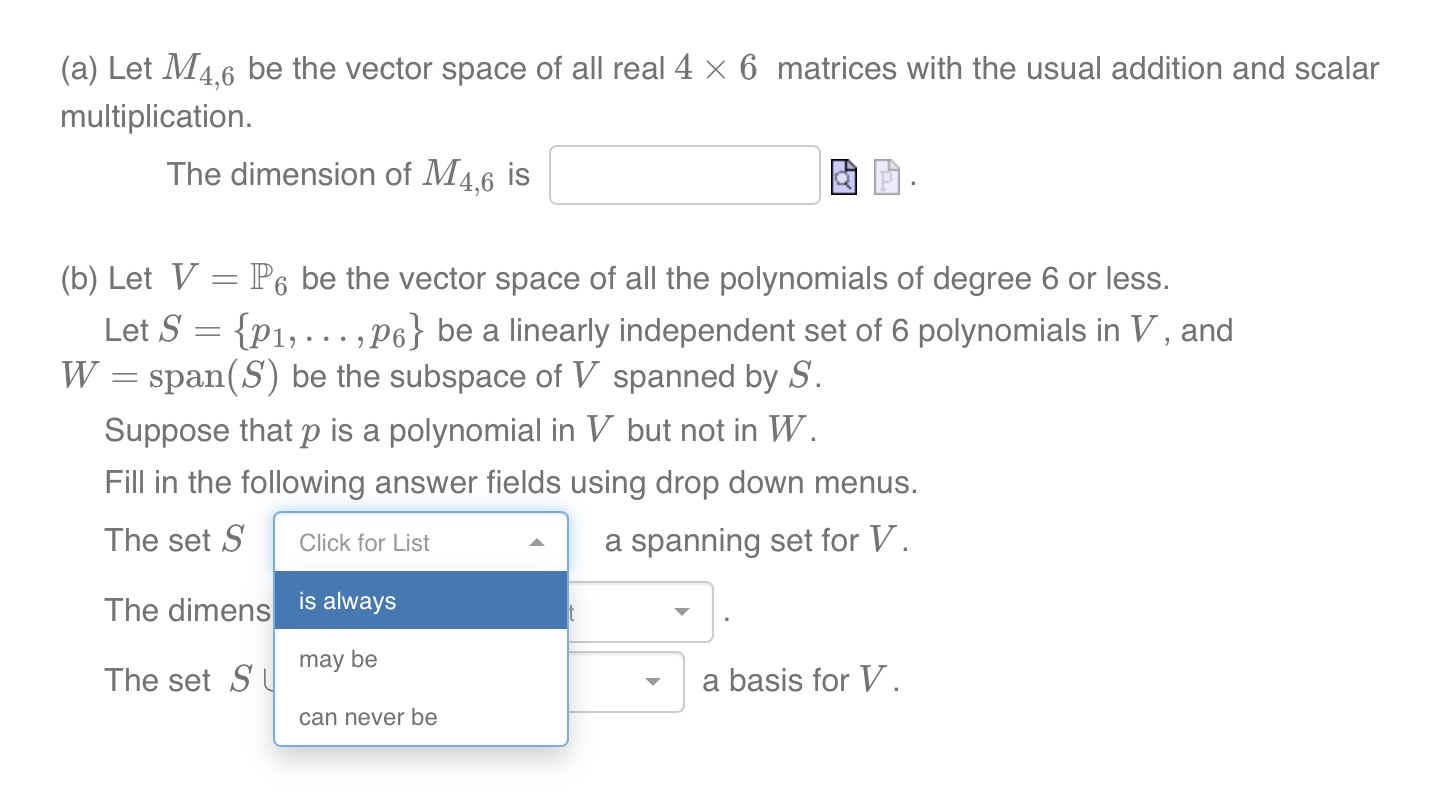This screenshot has width=1442, height=805.
Task: Click the faded P page icon
Action: [887, 176]
